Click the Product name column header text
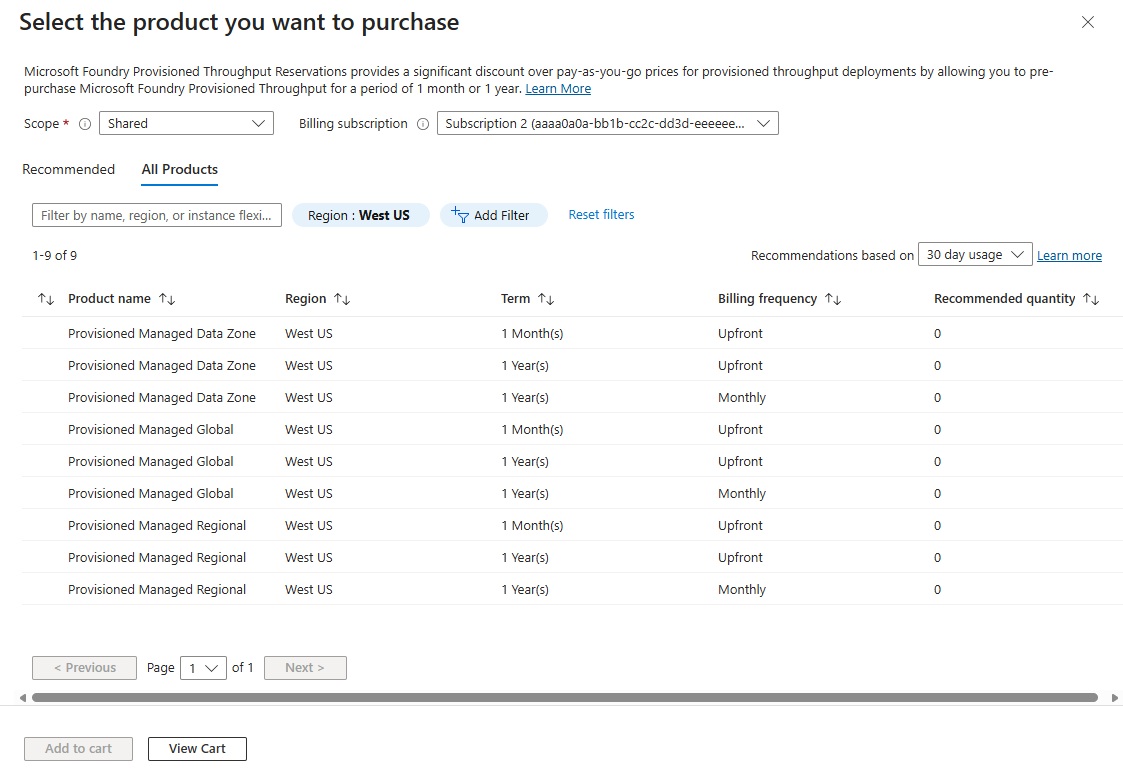The image size is (1123, 770). click(109, 299)
